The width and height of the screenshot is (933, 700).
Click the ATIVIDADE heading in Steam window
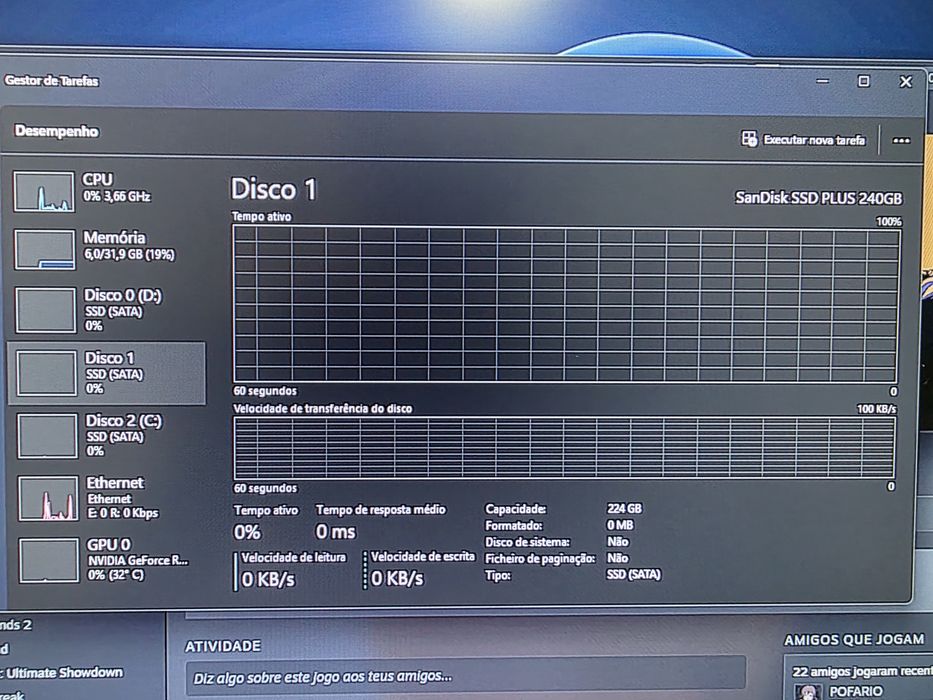(x=223, y=646)
